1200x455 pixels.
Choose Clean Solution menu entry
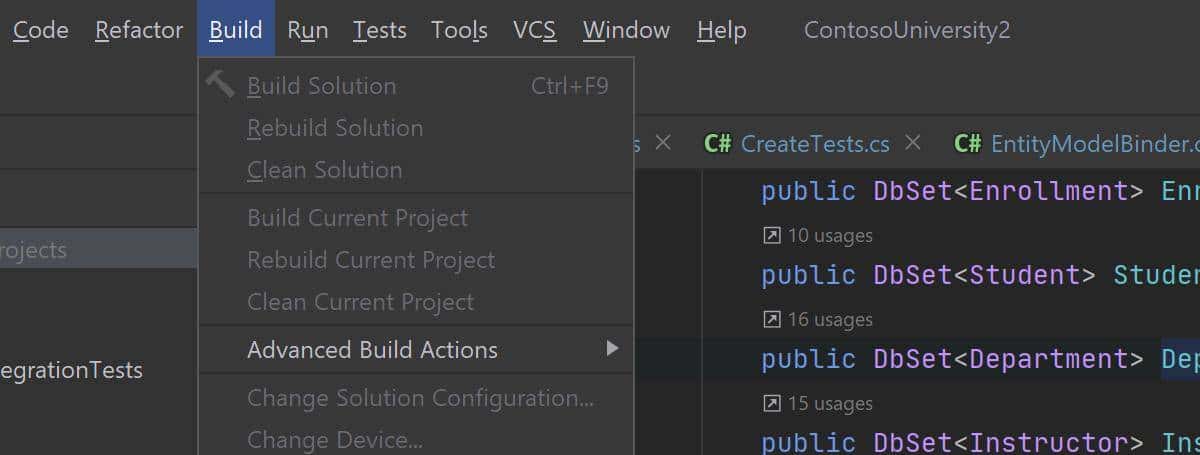coord(325,170)
